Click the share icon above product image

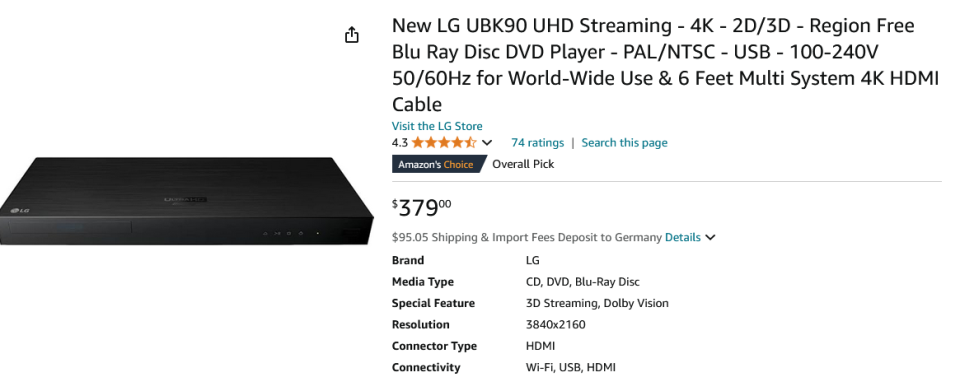click(351, 35)
